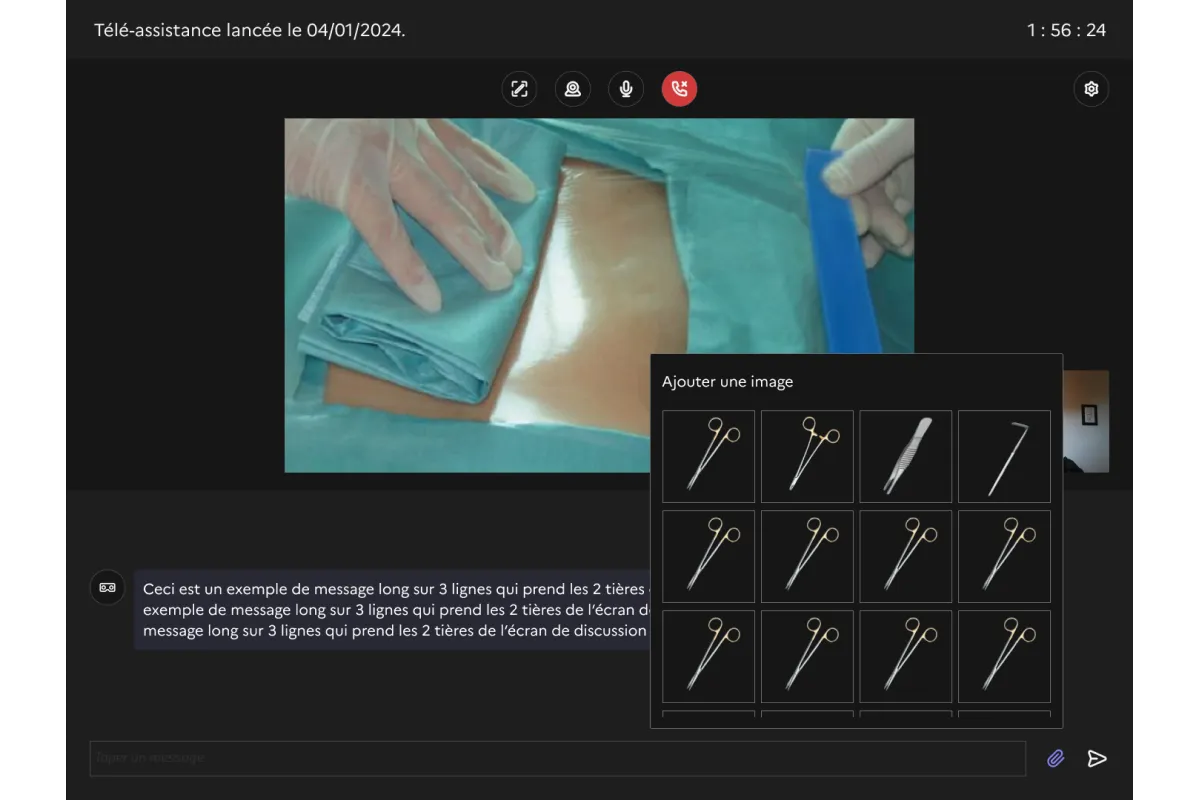
Task: Click the VR headset icon beside the chat message
Action: pyautogui.click(x=107, y=588)
